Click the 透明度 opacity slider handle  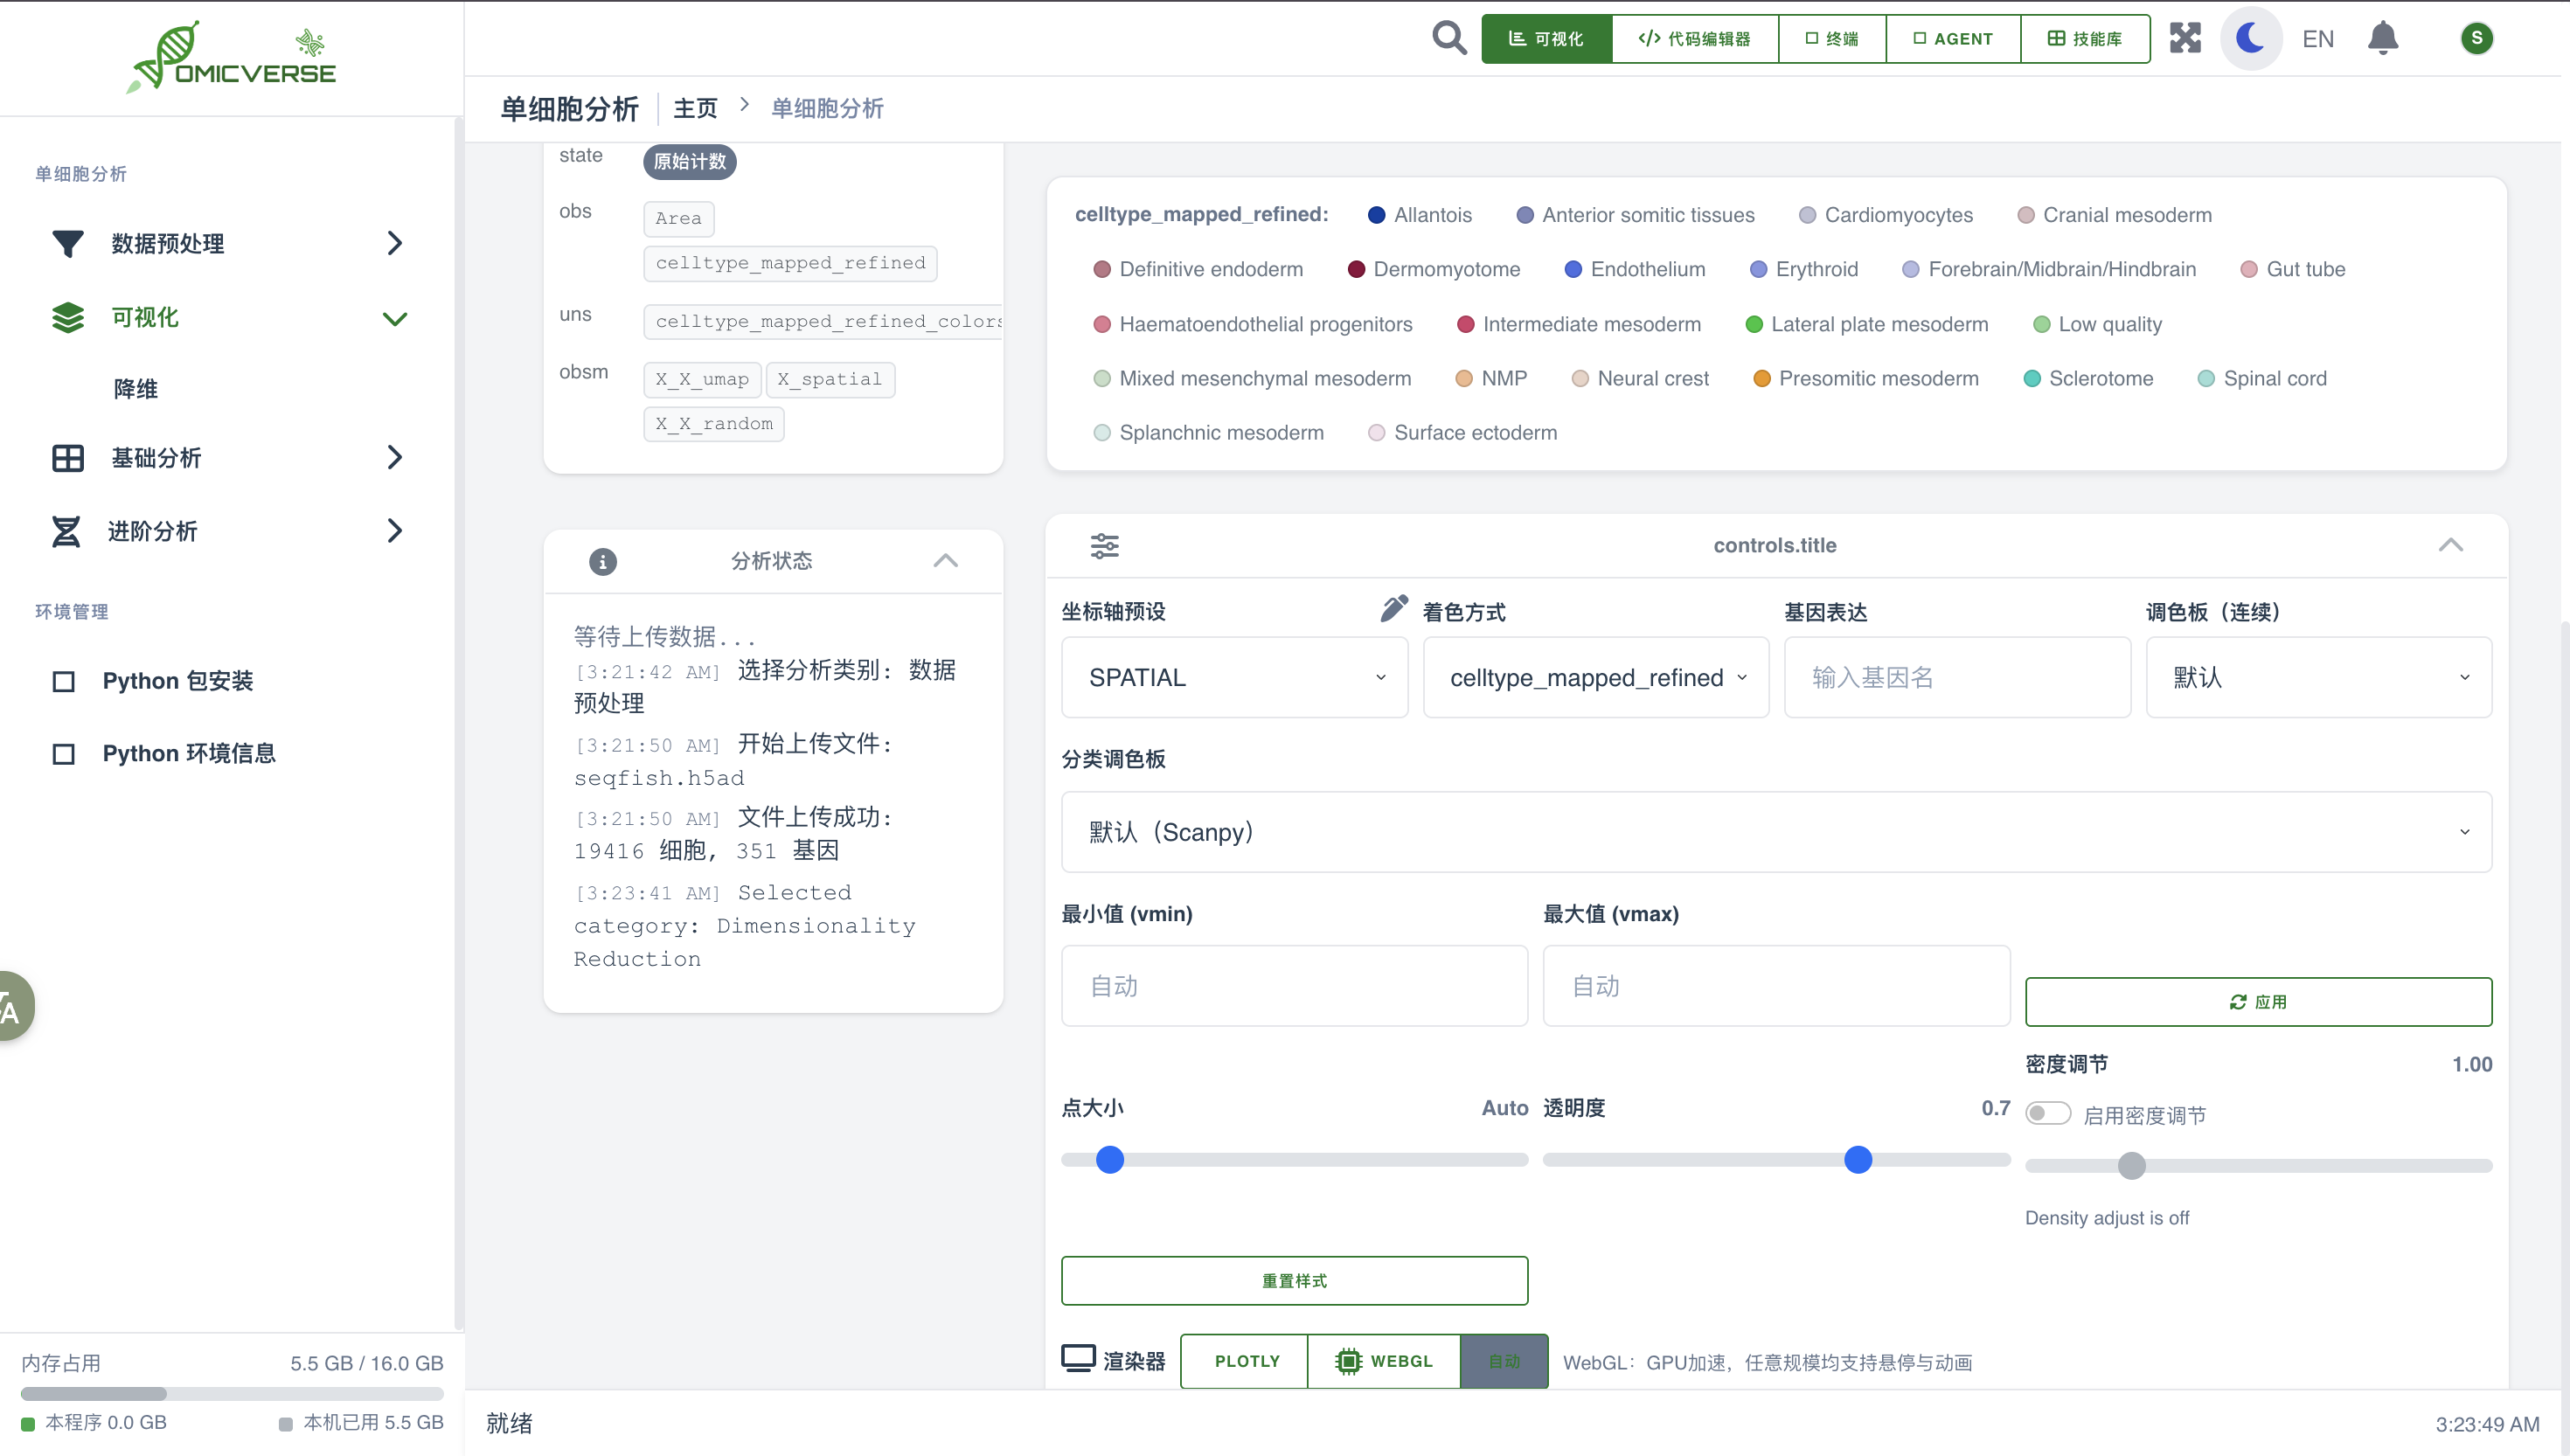point(1858,1160)
